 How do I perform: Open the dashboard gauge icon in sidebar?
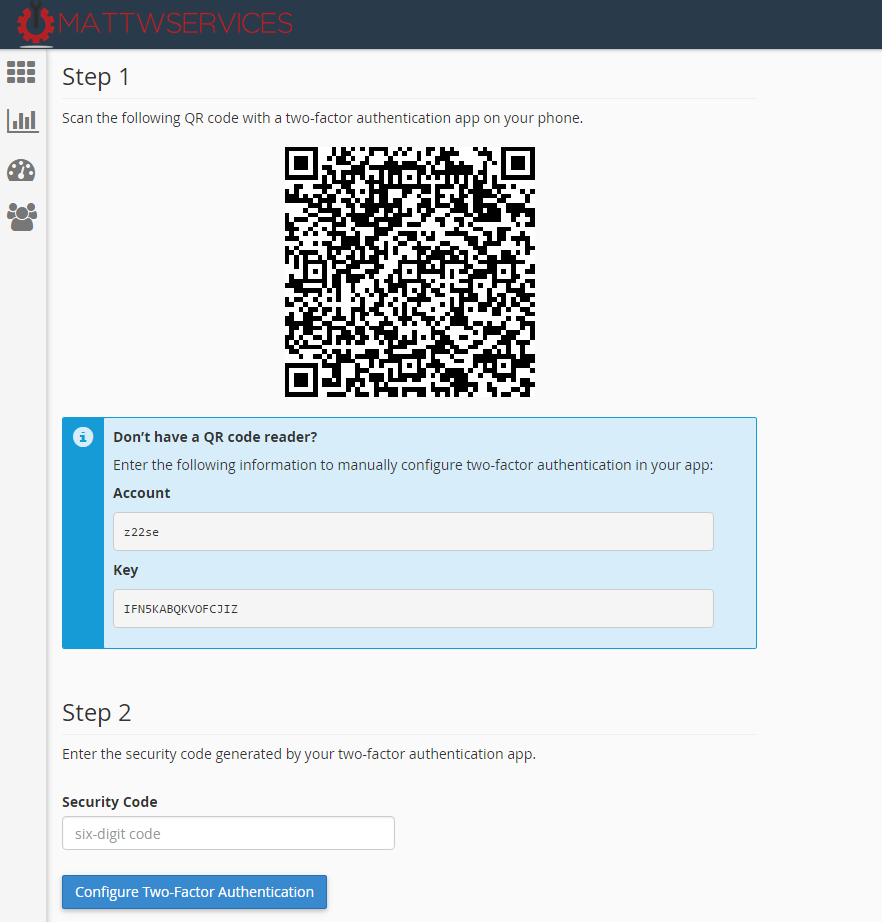coord(21,171)
